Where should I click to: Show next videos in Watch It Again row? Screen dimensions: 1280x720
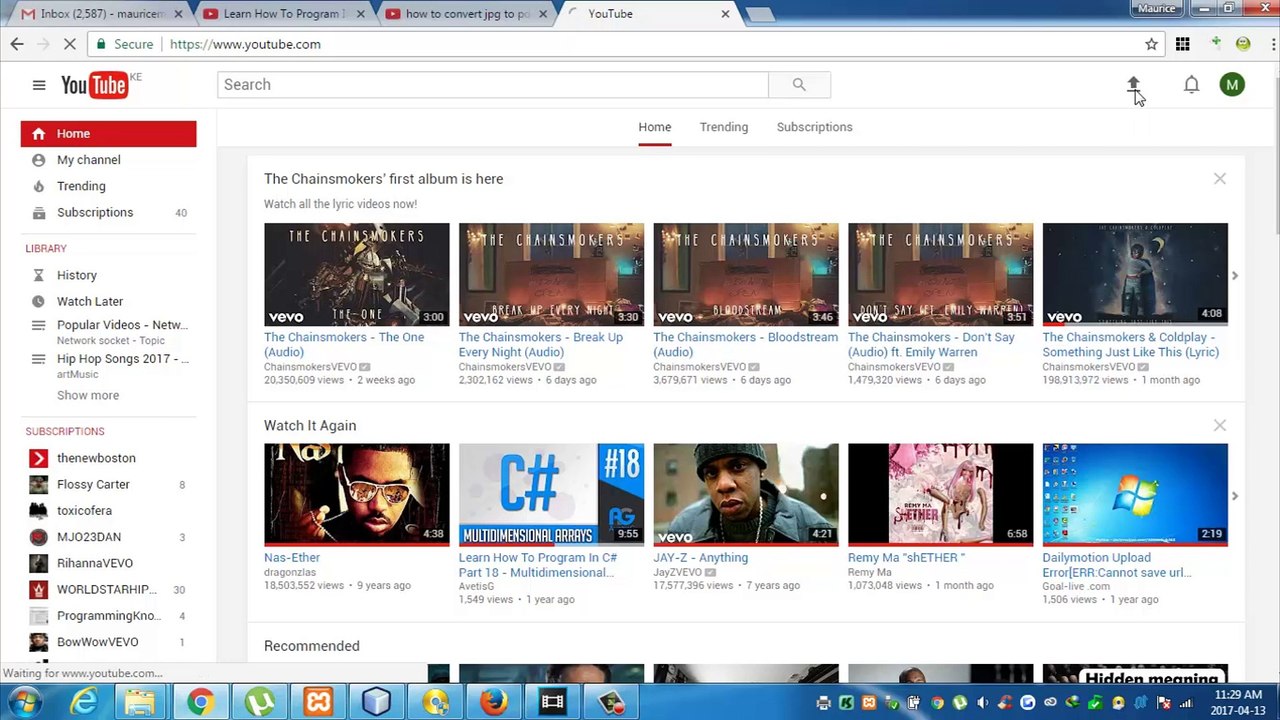point(1235,496)
